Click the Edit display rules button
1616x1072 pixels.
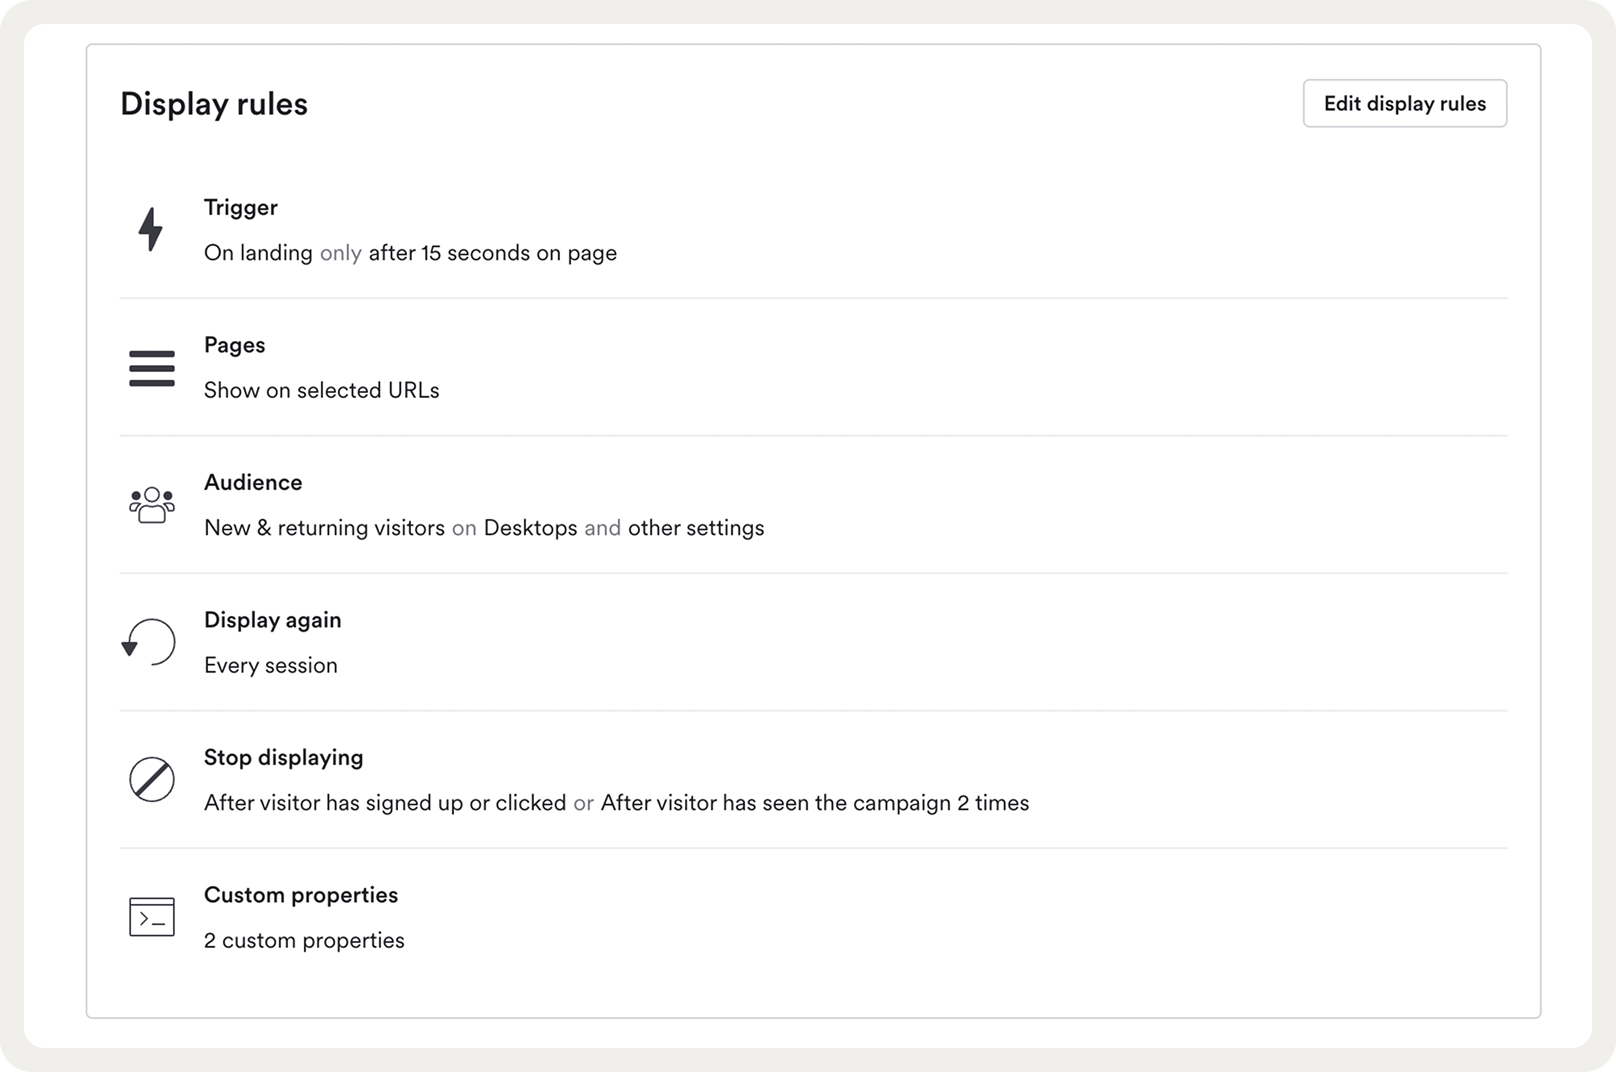1404,104
